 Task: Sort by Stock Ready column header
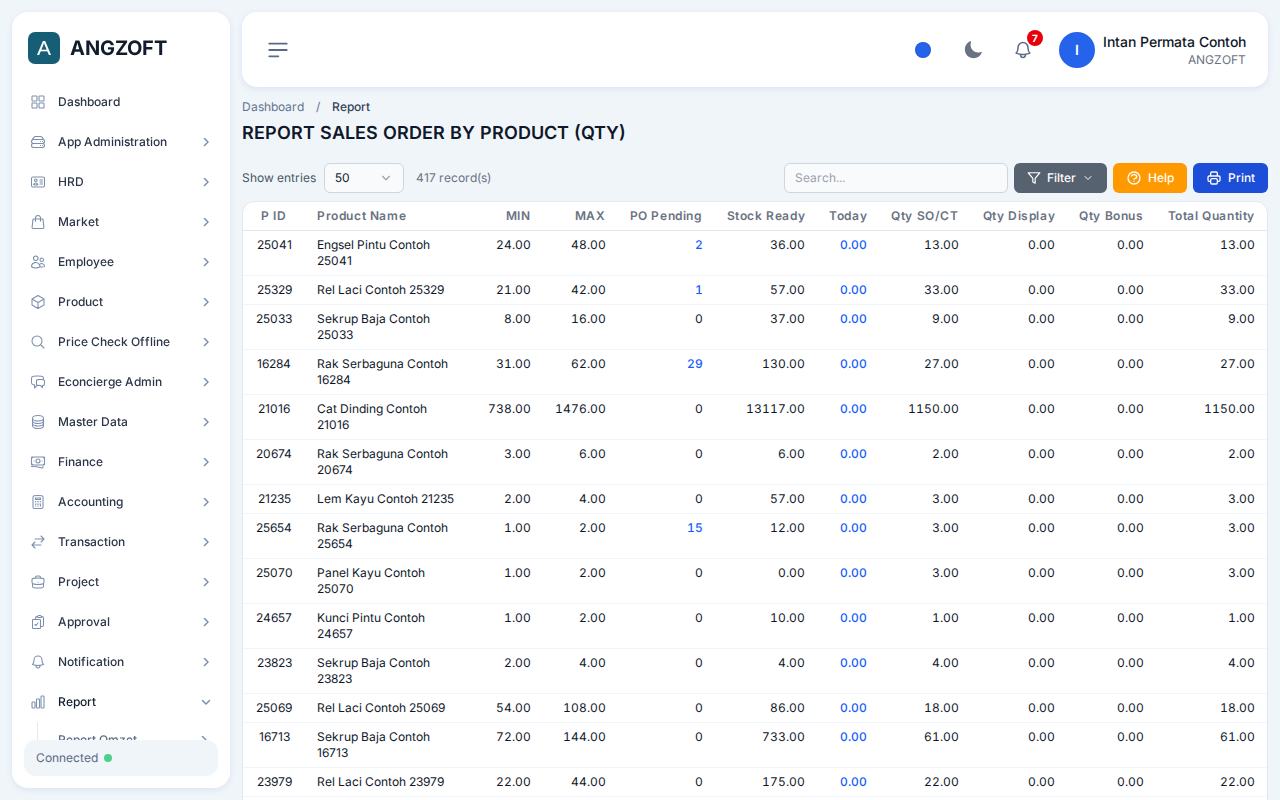click(x=766, y=216)
